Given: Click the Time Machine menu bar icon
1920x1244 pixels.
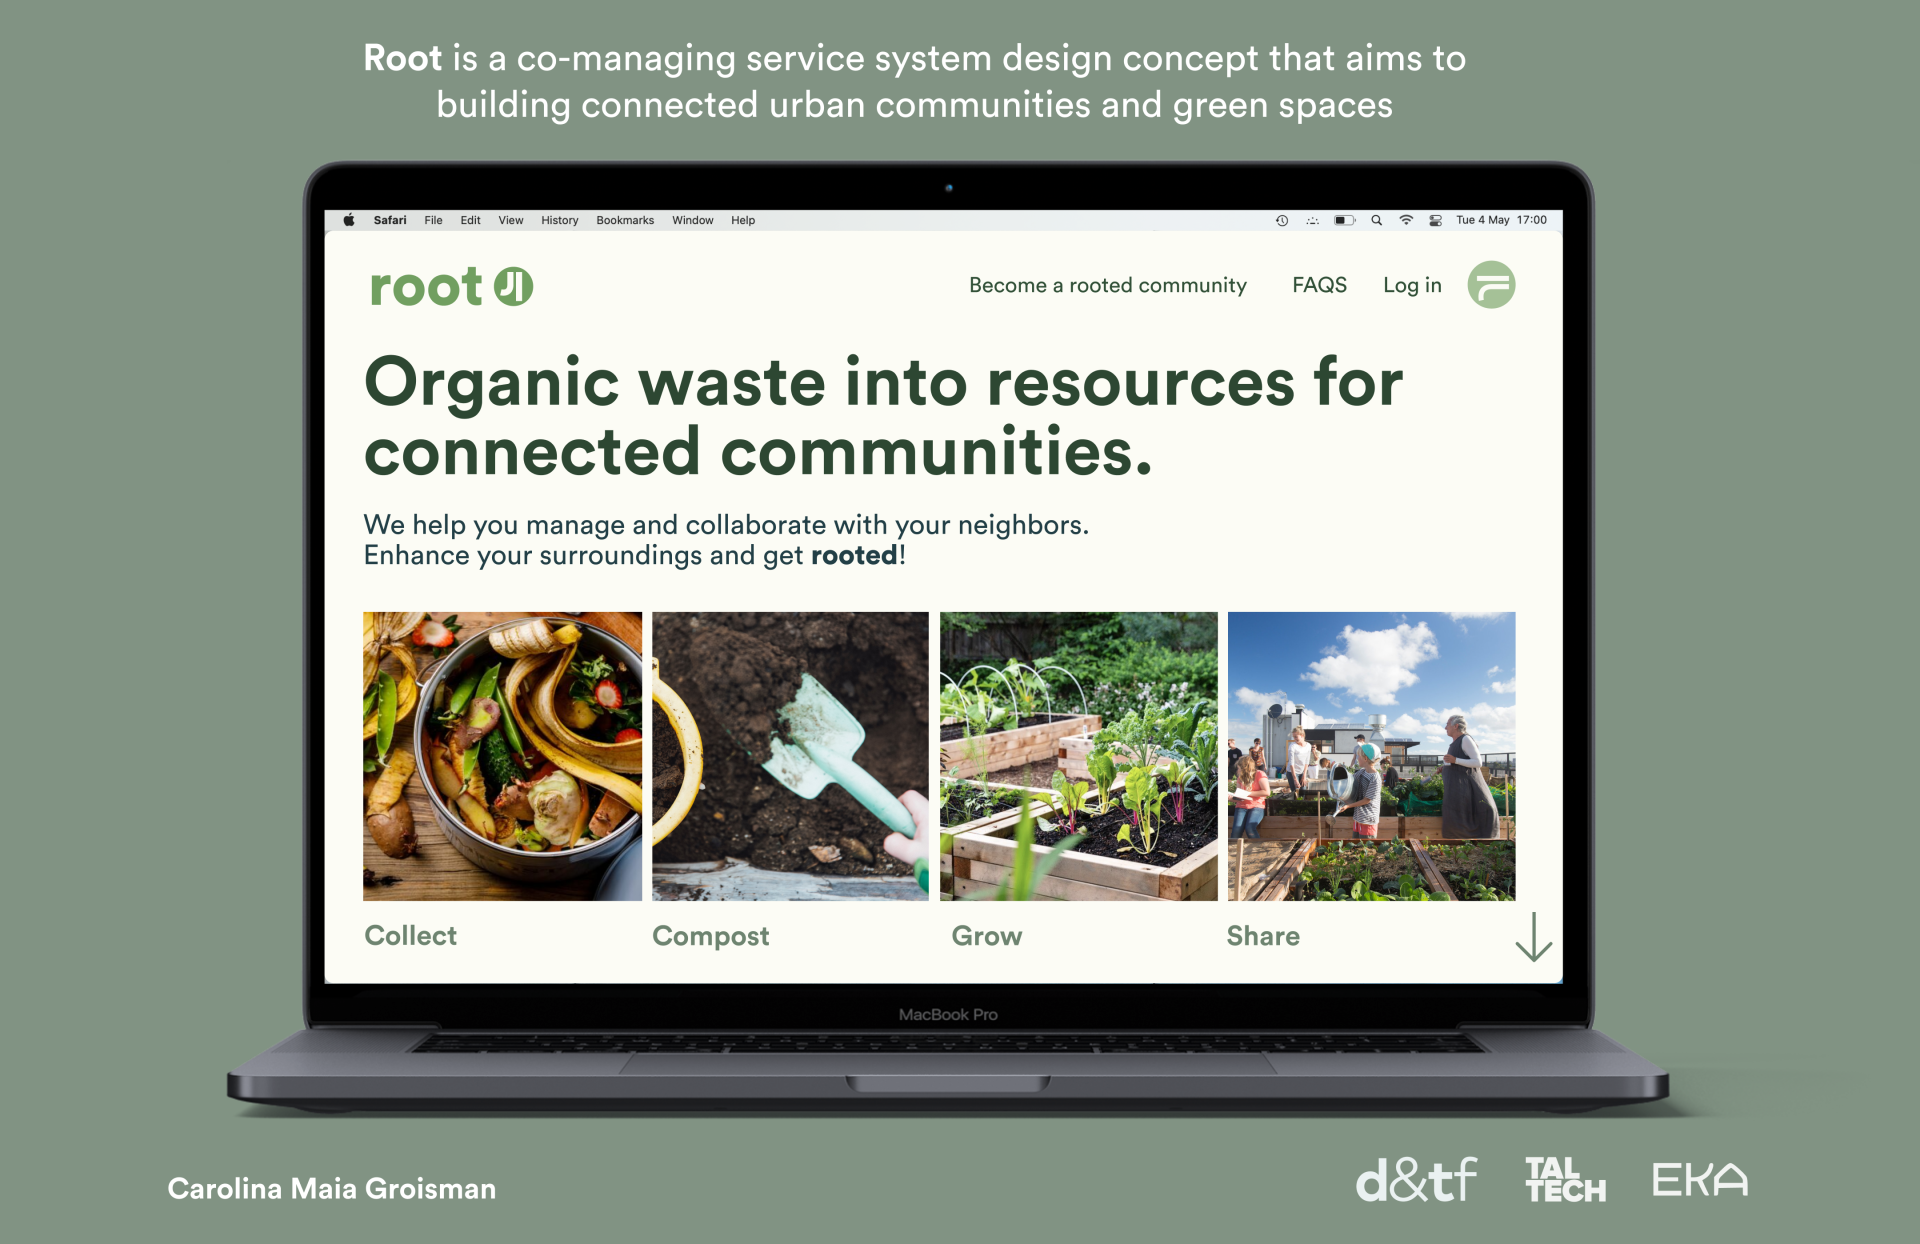Looking at the screenshot, I should click(1282, 220).
